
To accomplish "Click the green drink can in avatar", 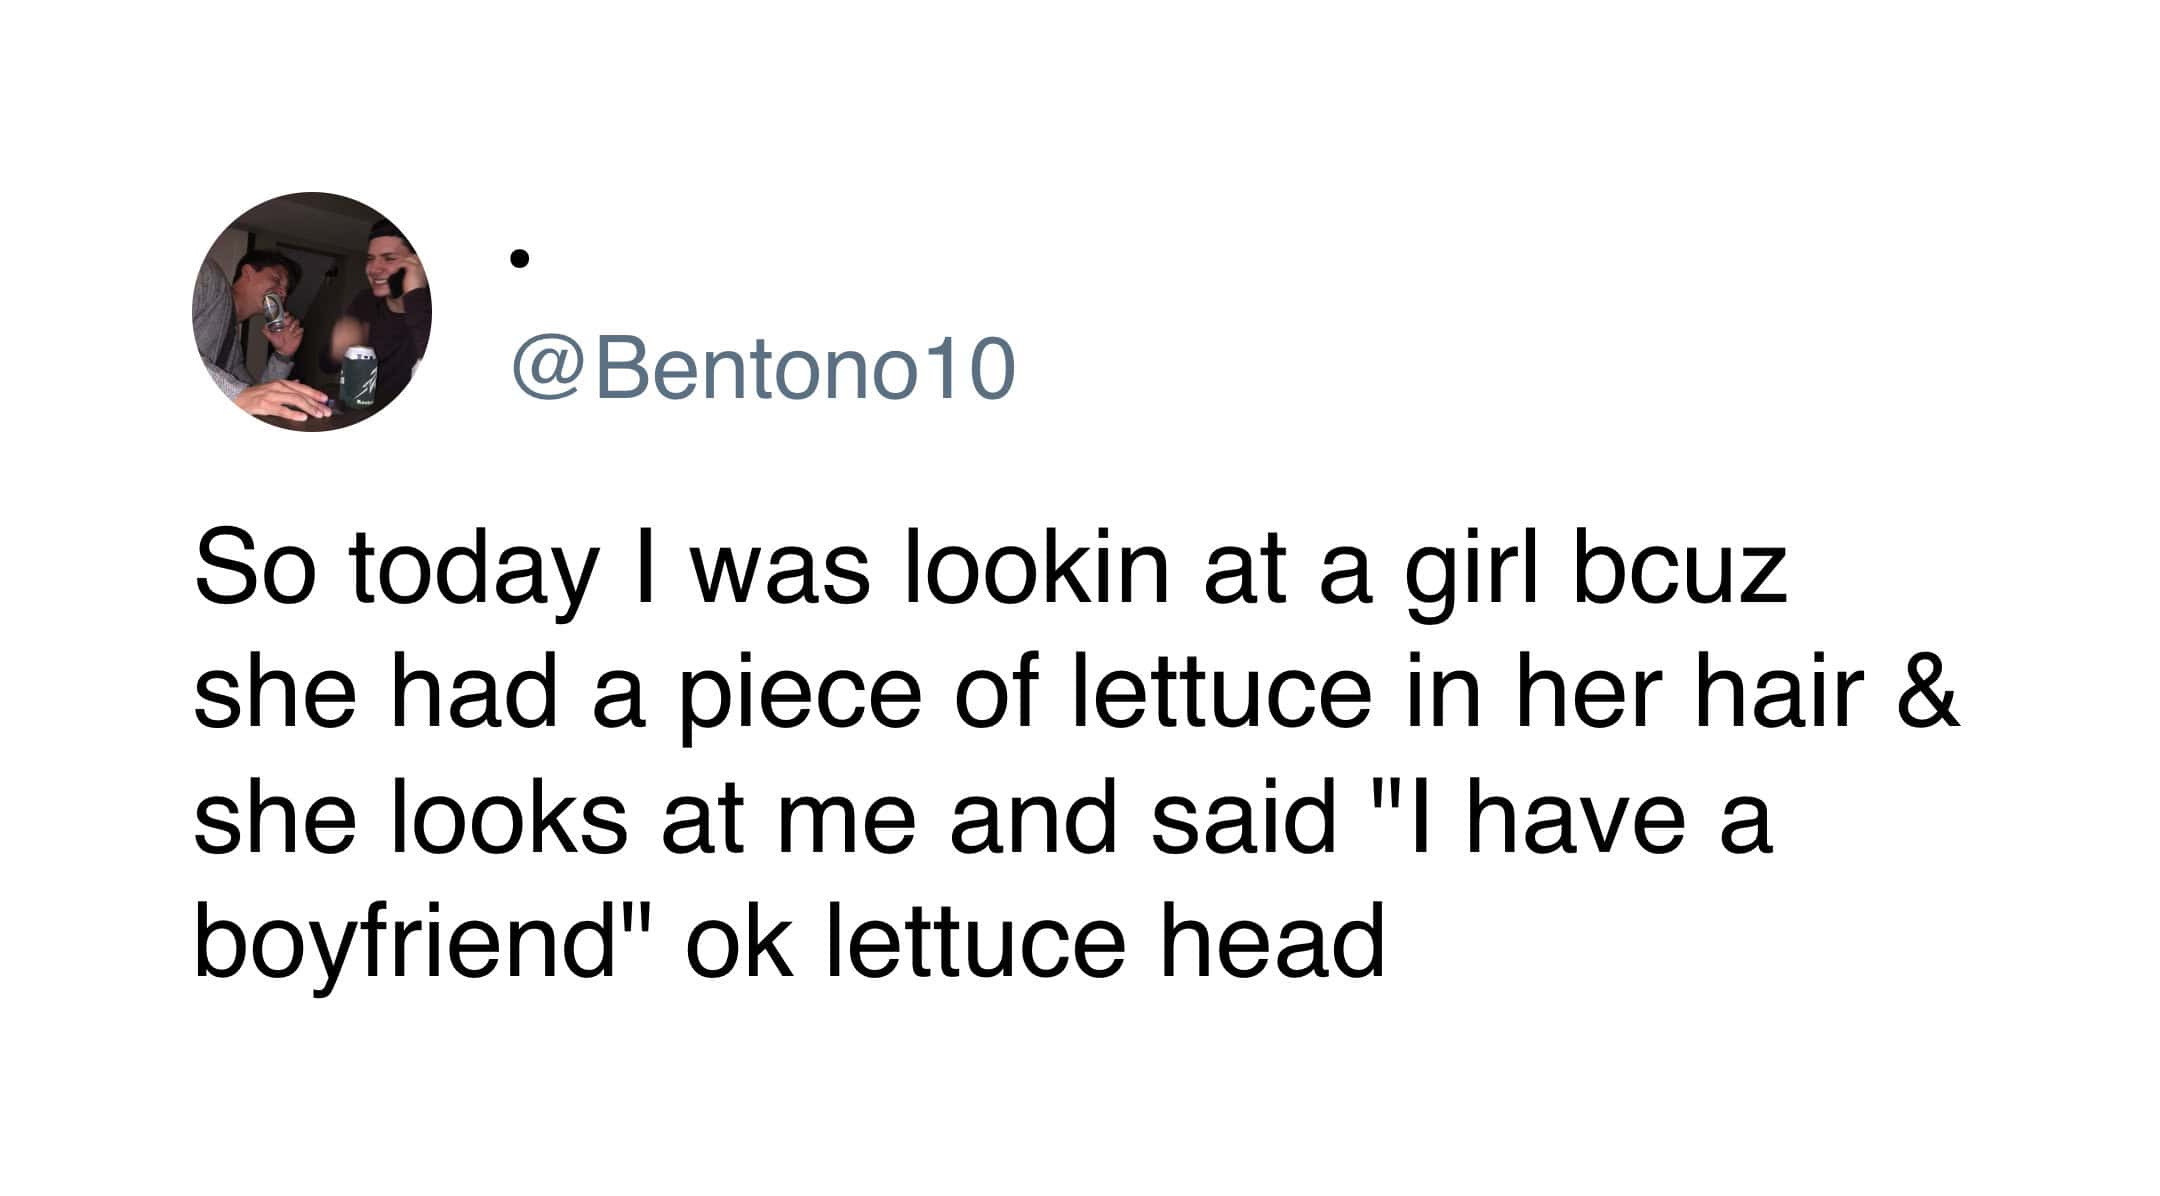I will [x=358, y=378].
